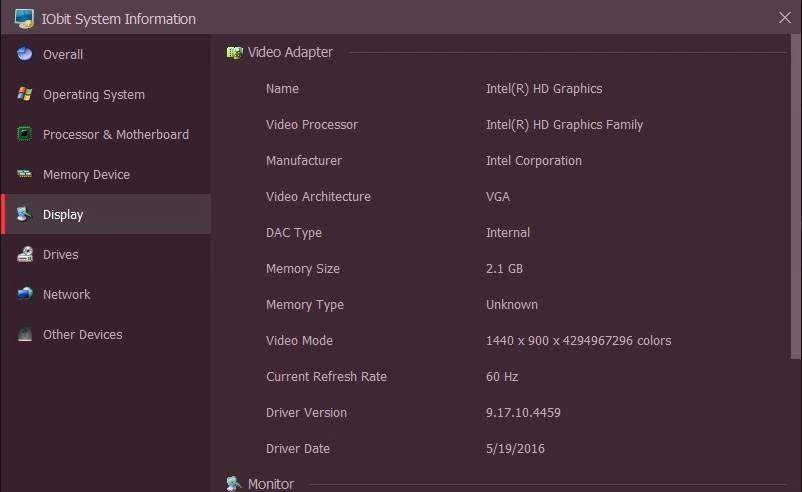The image size is (802, 492).
Task: Click the 1440 x 900 colors value
Action: click(x=578, y=341)
